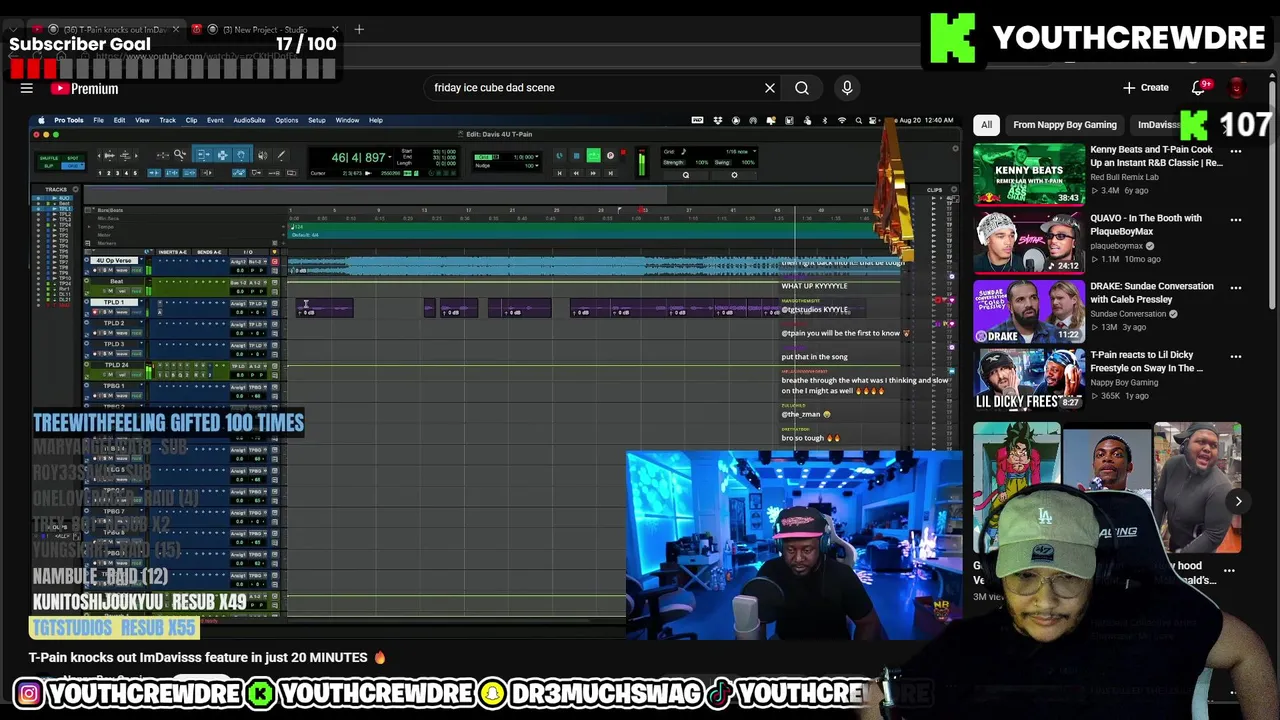Click zoom preset 3 button

(117, 173)
